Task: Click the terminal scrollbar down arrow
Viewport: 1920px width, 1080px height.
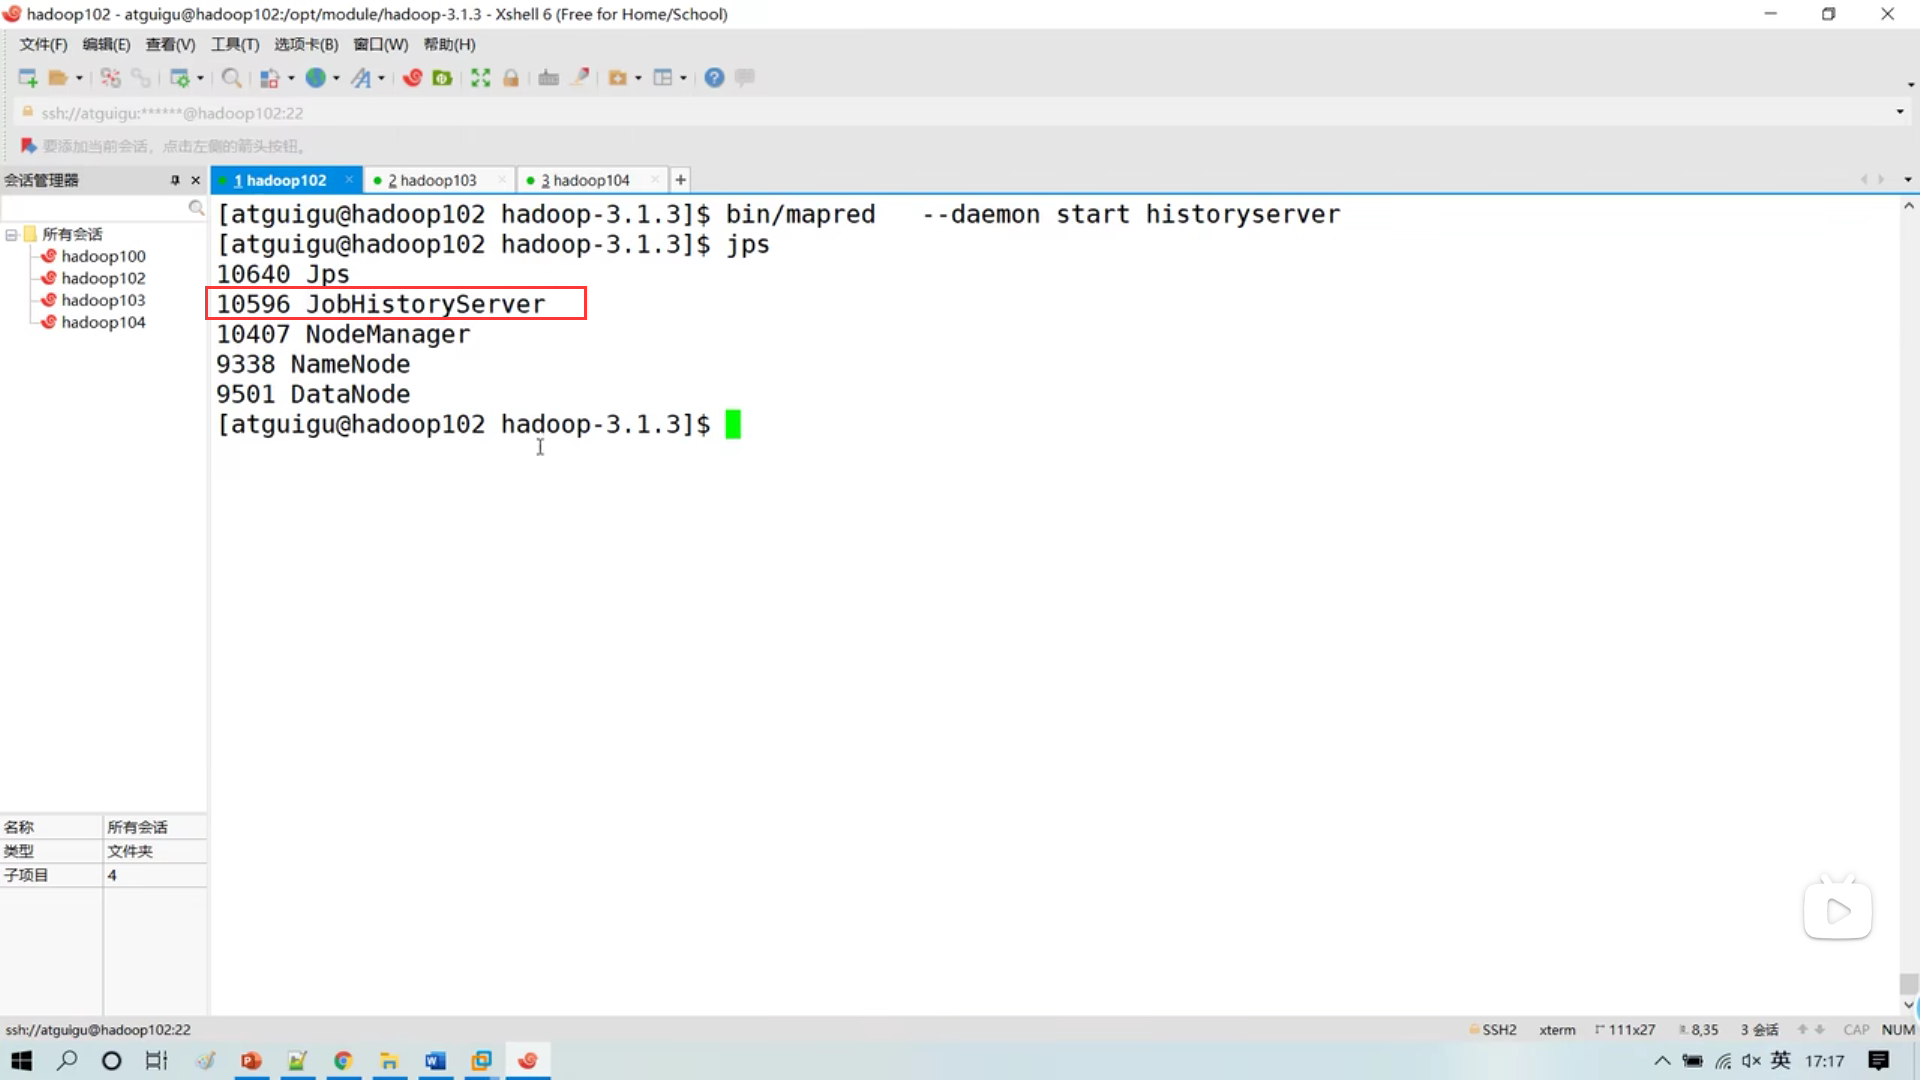Action: point(1909,1005)
